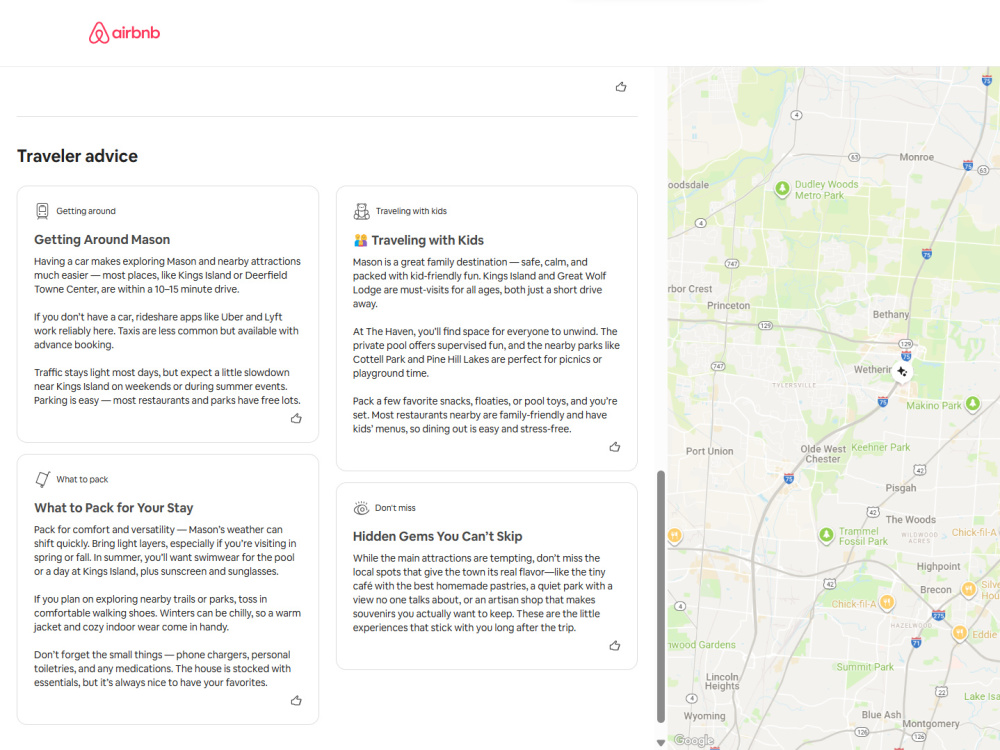Click What to Pack for Your Stay title
Viewport: 1000px width, 750px height.
pos(114,508)
